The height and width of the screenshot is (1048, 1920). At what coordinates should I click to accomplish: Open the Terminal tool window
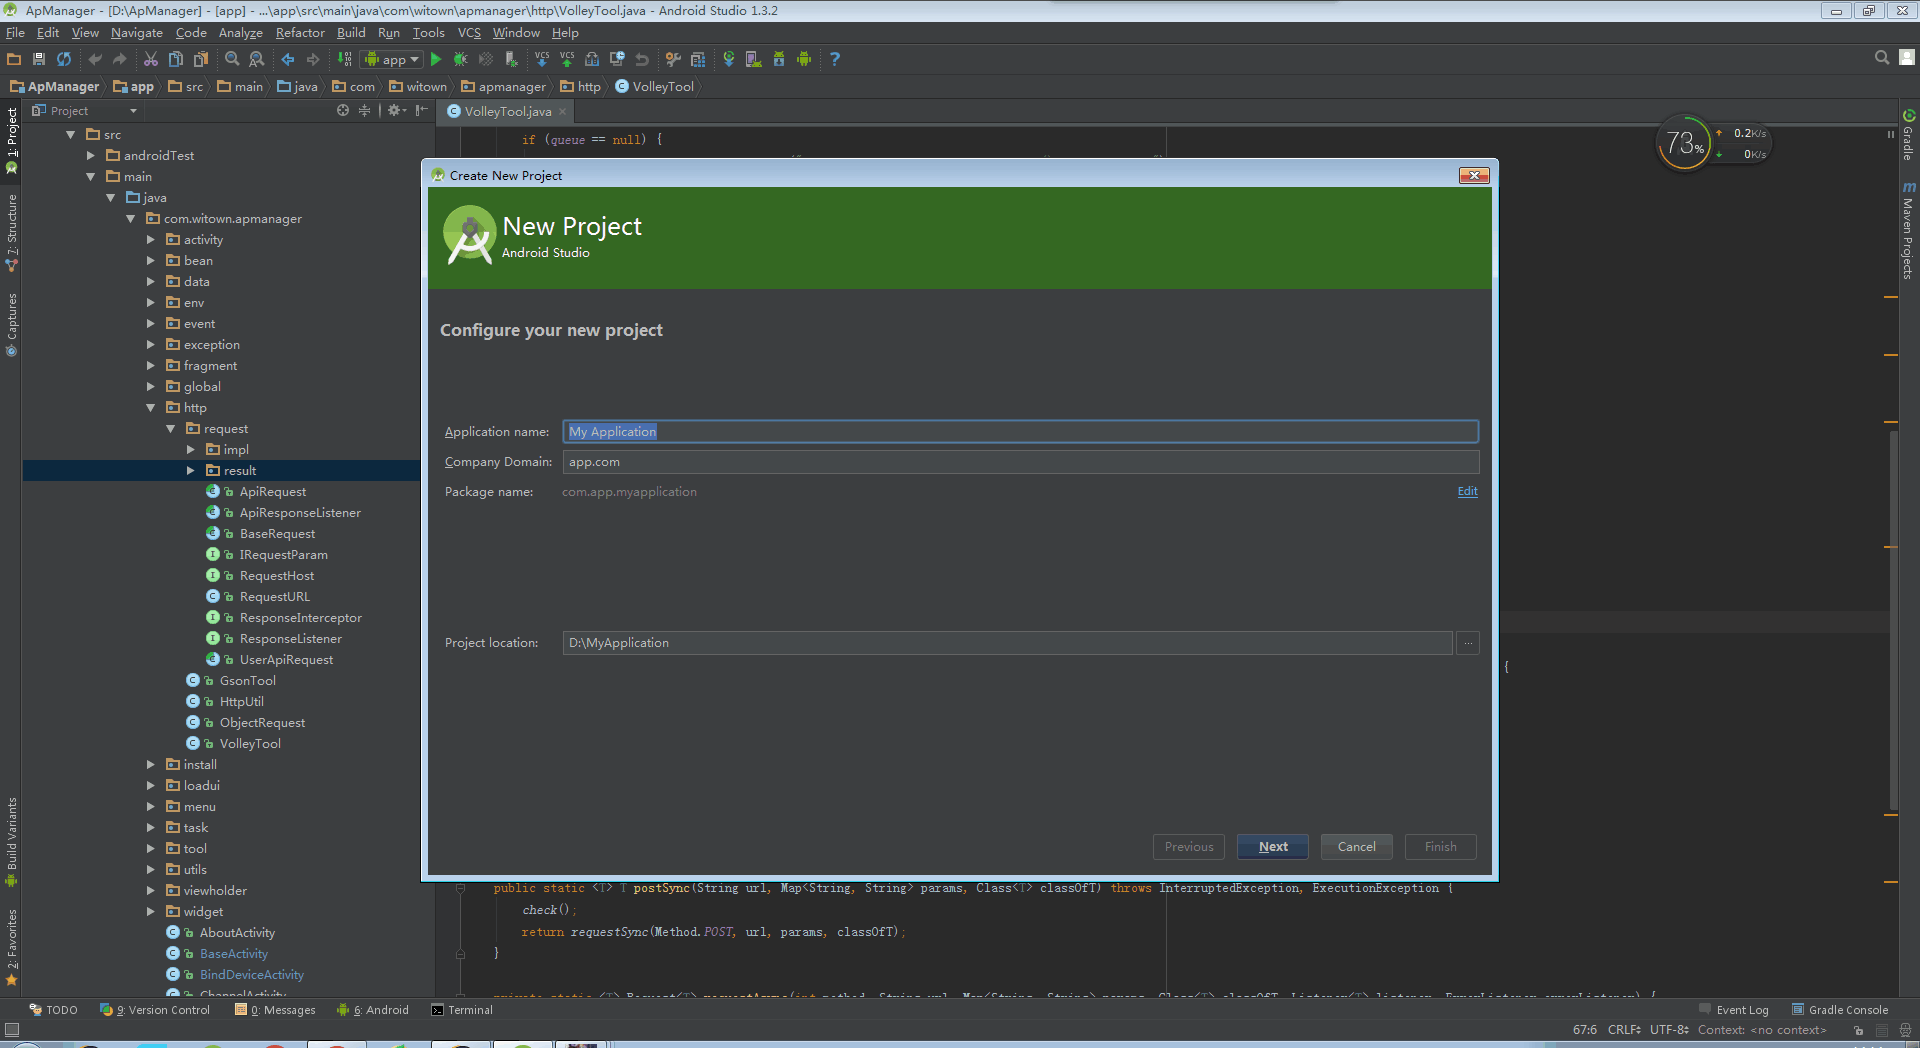[x=462, y=1010]
